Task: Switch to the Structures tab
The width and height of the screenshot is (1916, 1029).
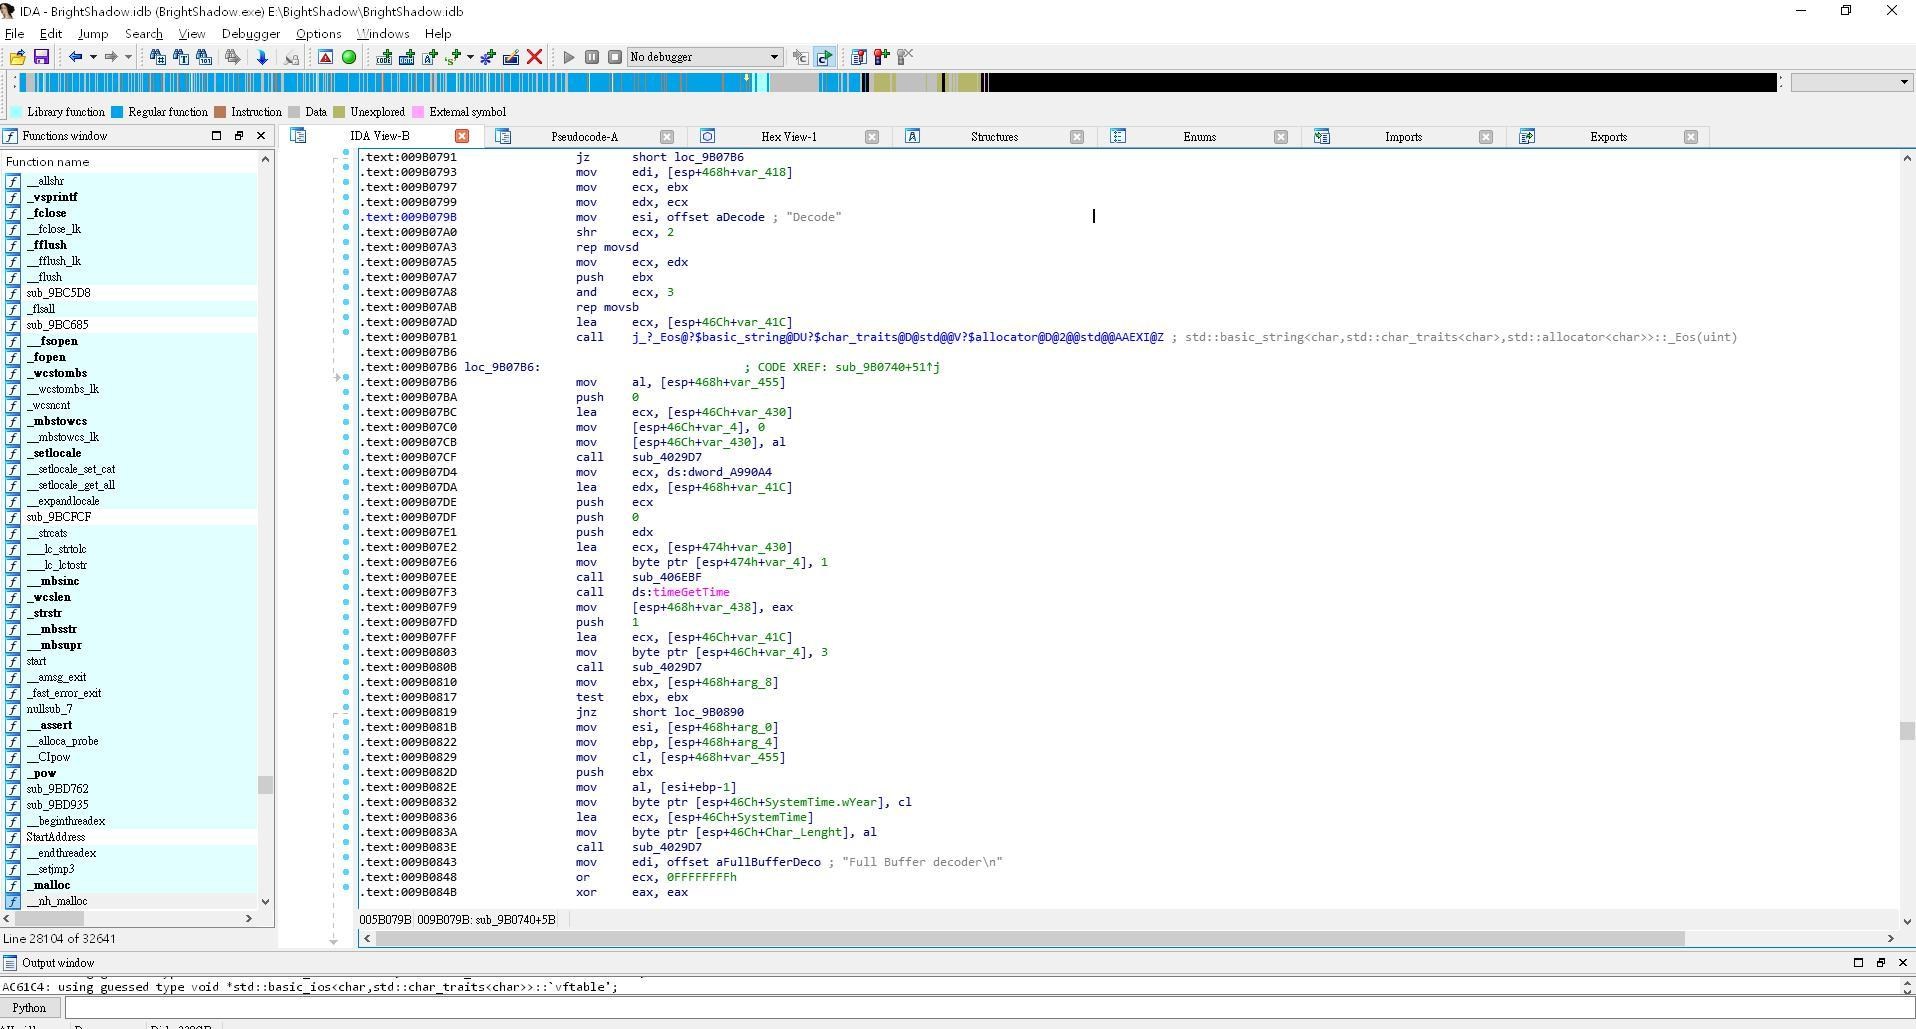Action: (x=994, y=137)
